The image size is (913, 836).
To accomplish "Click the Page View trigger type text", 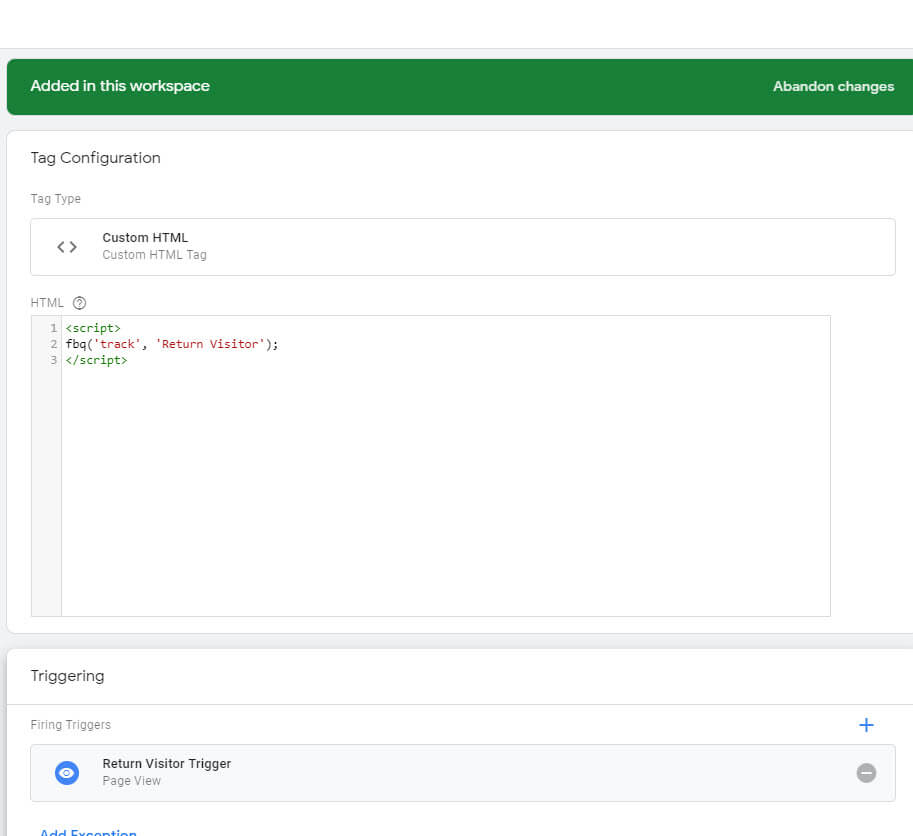I will tap(132, 781).
